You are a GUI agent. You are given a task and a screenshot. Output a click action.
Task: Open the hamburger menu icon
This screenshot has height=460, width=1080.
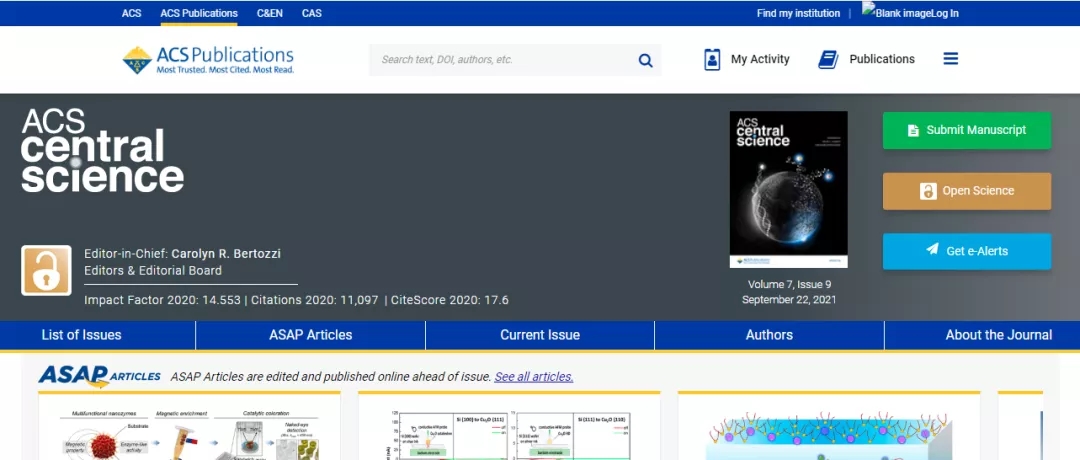tap(950, 59)
